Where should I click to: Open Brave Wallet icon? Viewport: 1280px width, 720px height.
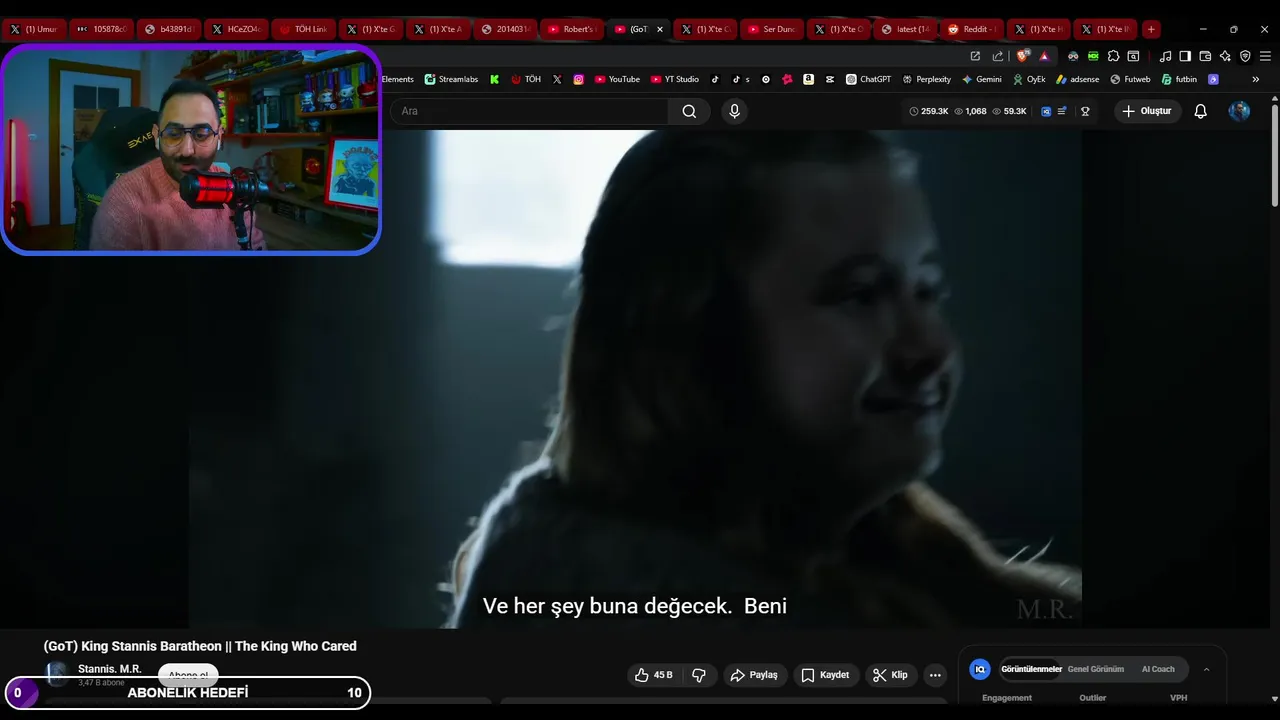pyautogui.click(x=1205, y=56)
